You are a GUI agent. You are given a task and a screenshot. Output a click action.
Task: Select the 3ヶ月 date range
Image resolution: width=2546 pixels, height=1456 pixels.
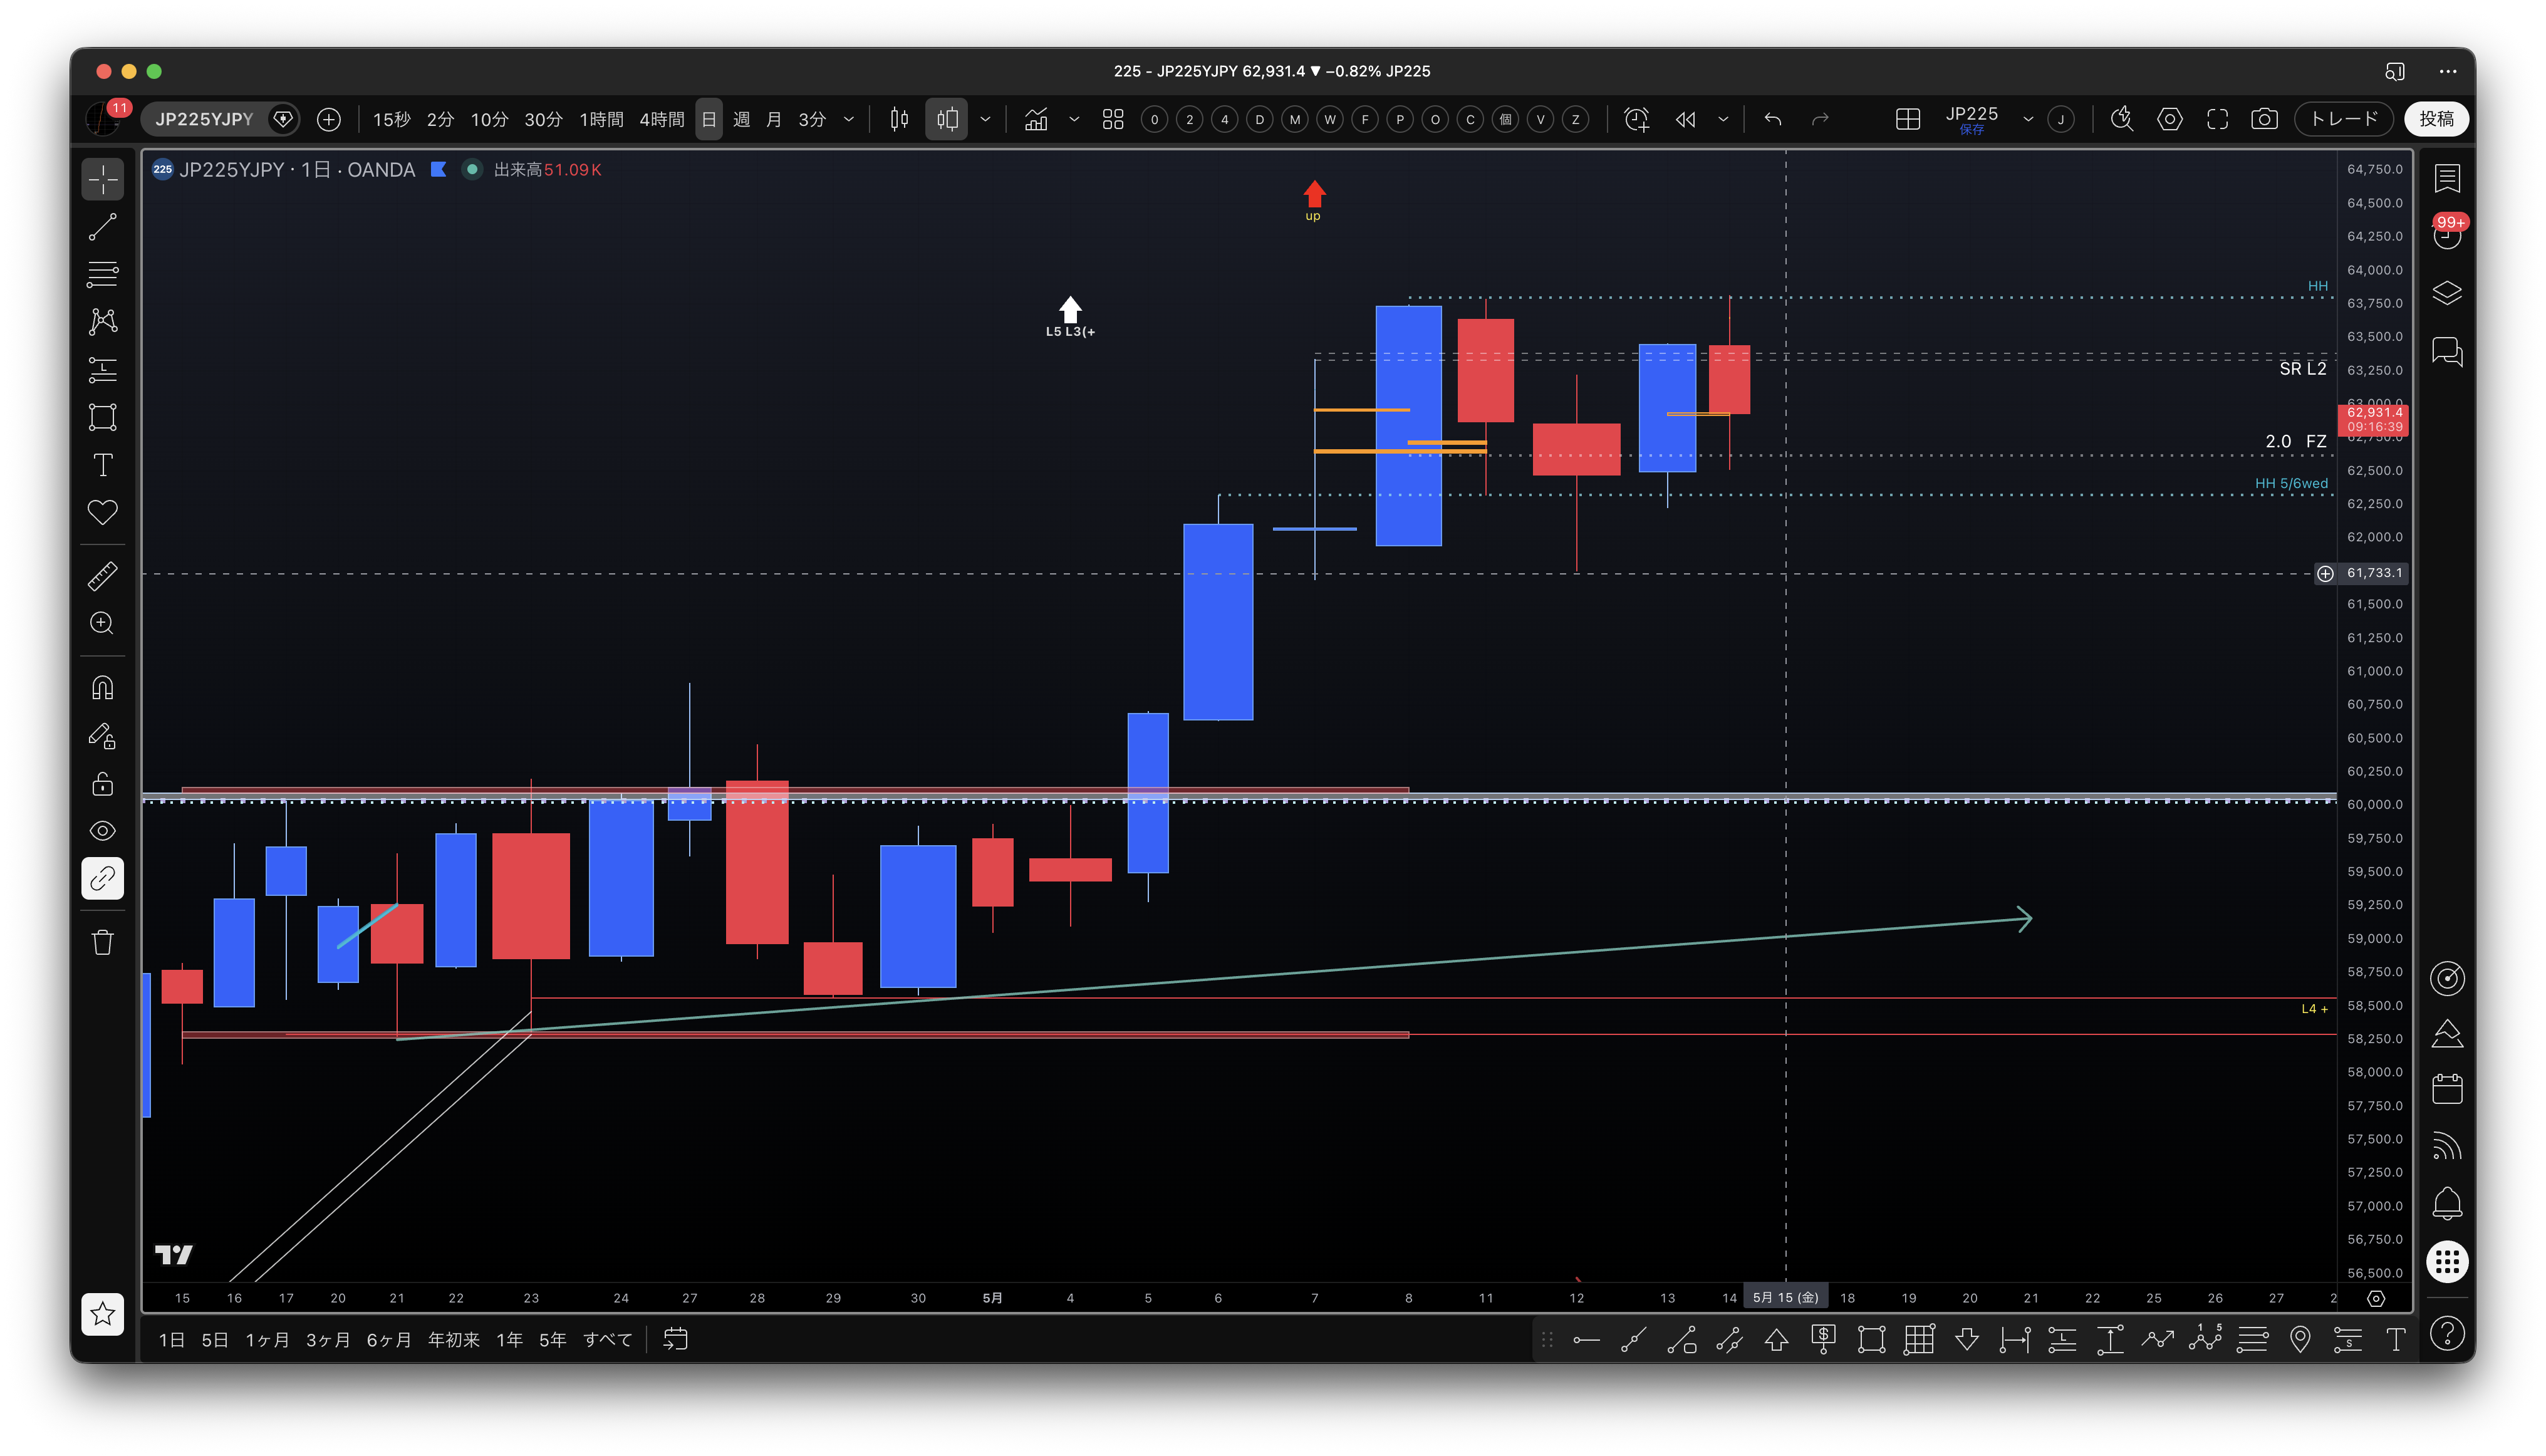coord(328,1340)
